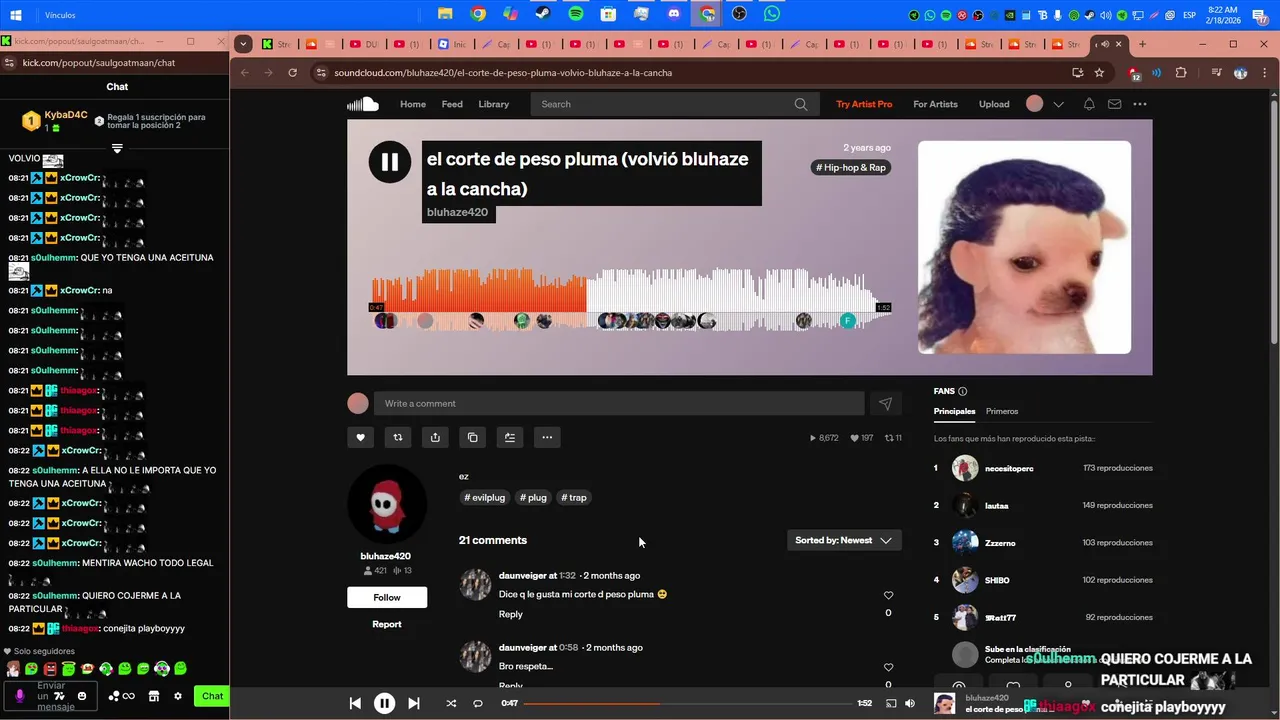Viewport: 1280px width, 720px height.
Task: Share the track via the share icon
Action: click(x=435, y=437)
